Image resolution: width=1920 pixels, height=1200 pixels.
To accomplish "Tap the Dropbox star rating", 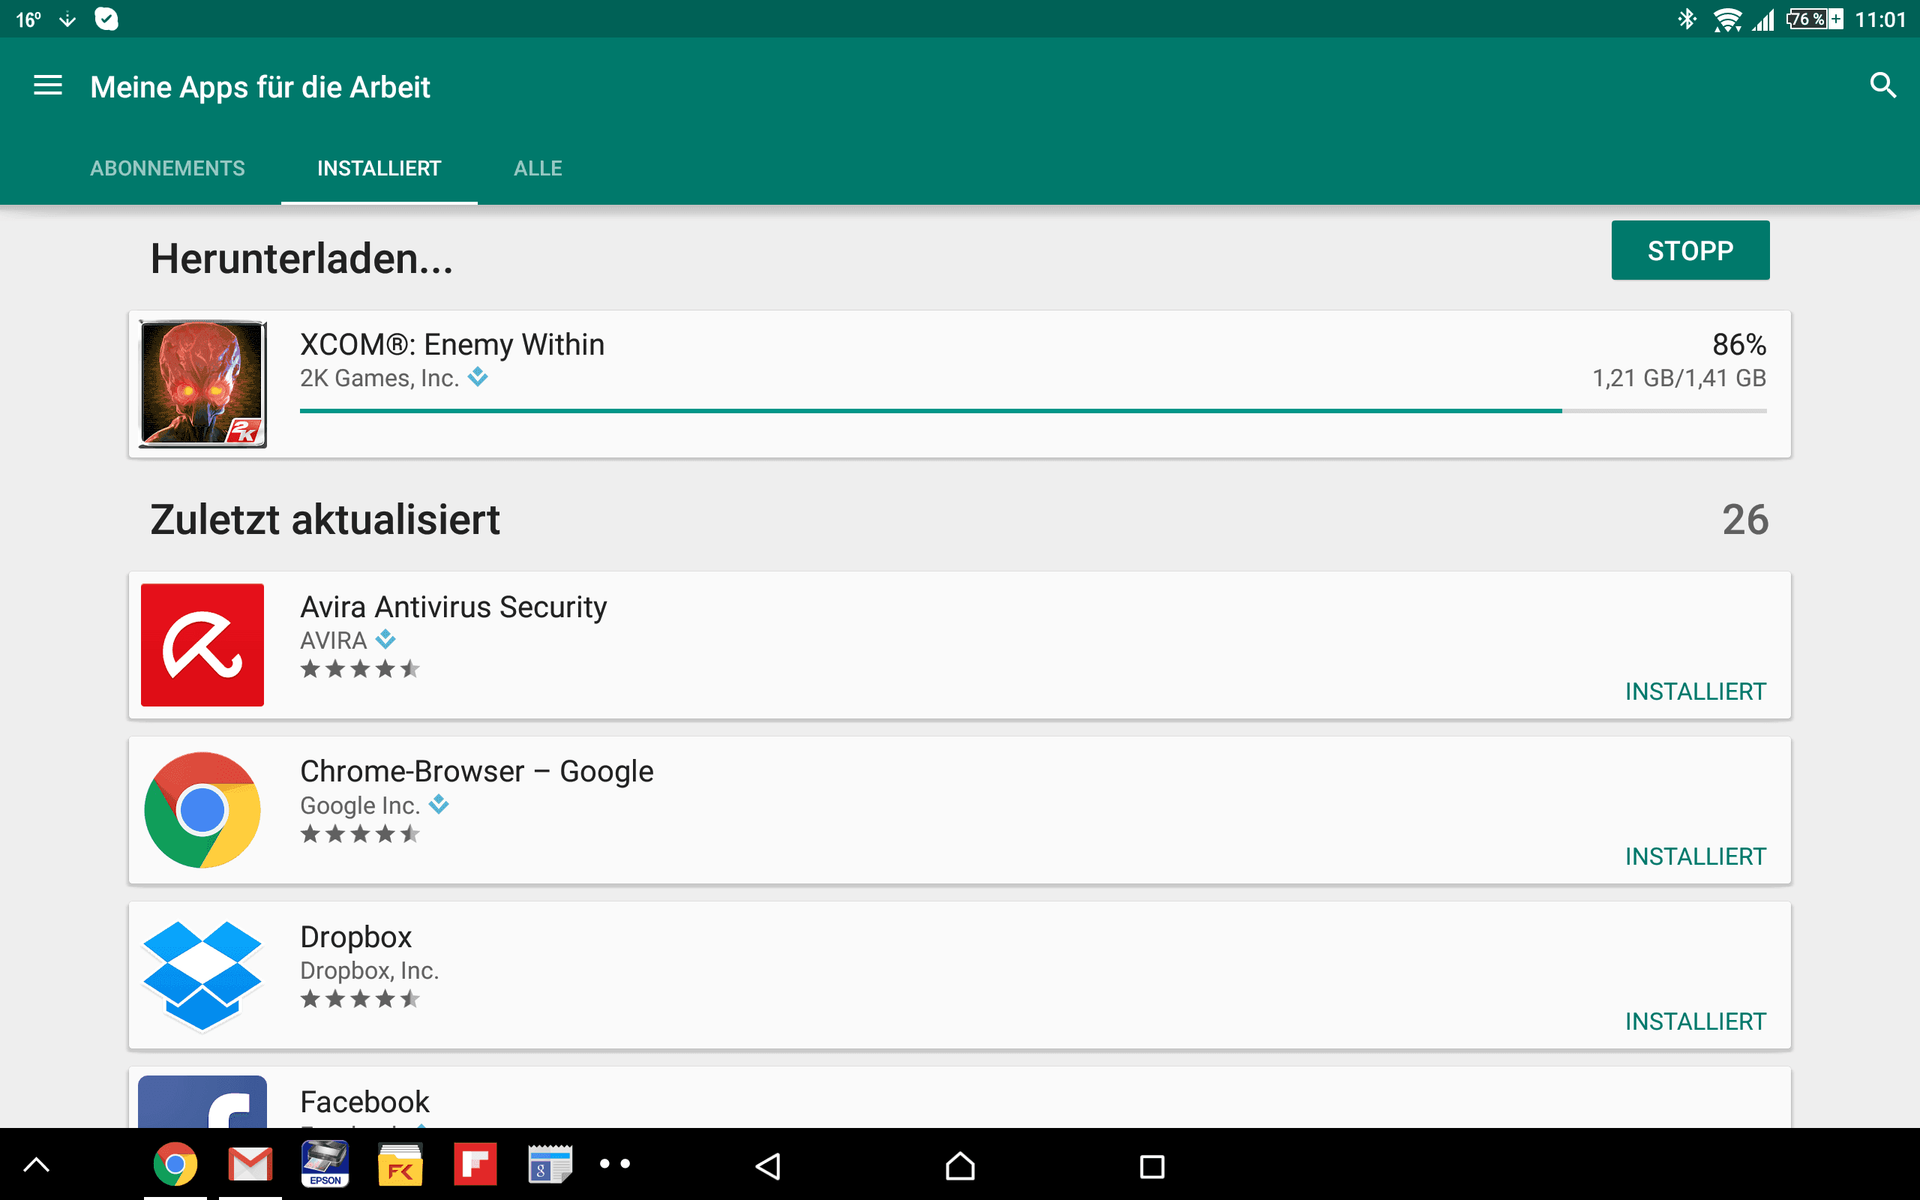I will click(x=360, y=999).
